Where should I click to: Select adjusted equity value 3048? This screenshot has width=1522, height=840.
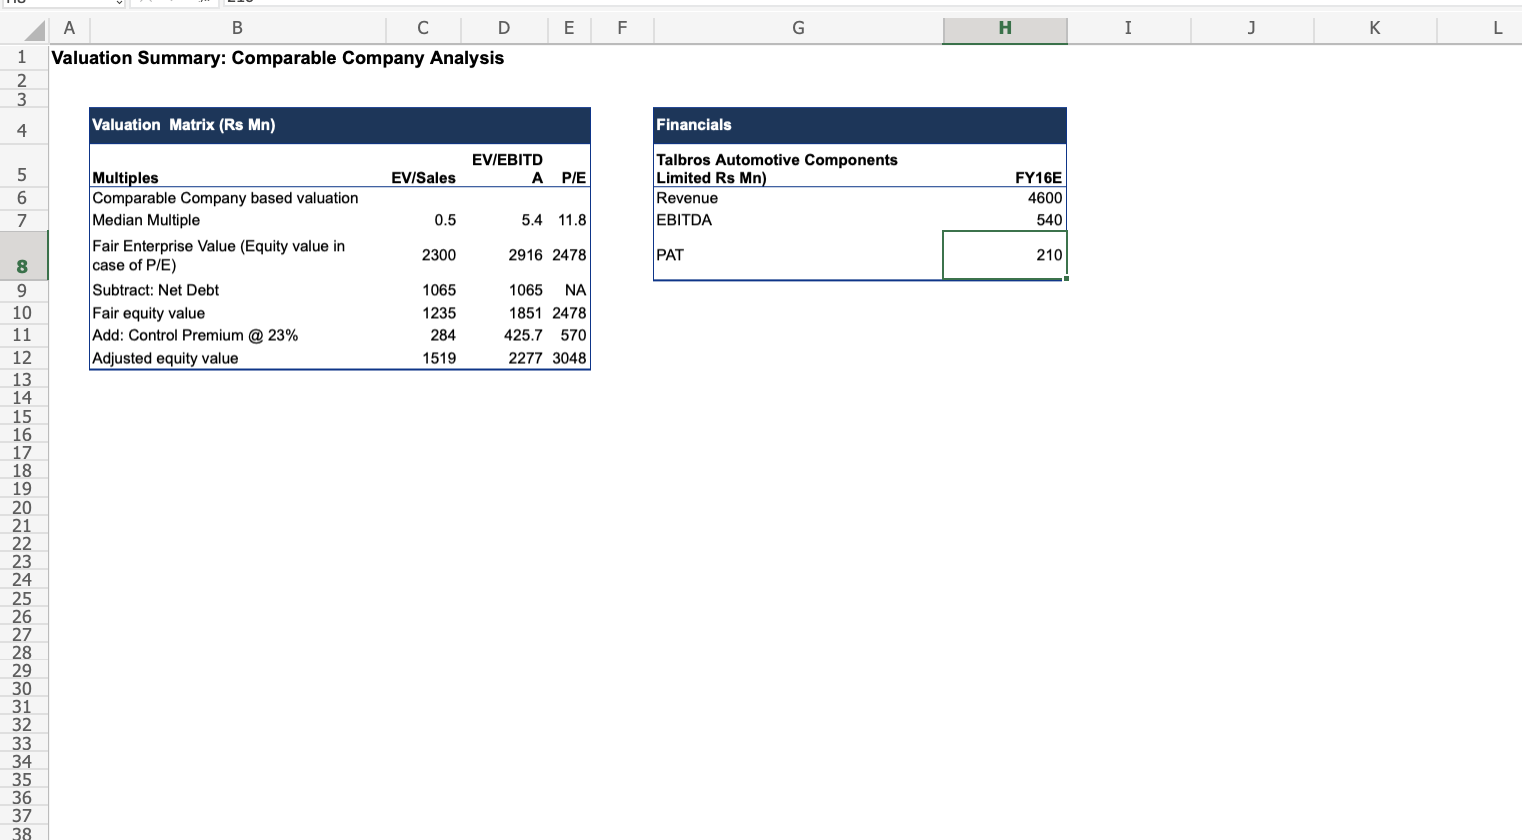[569, 358]
